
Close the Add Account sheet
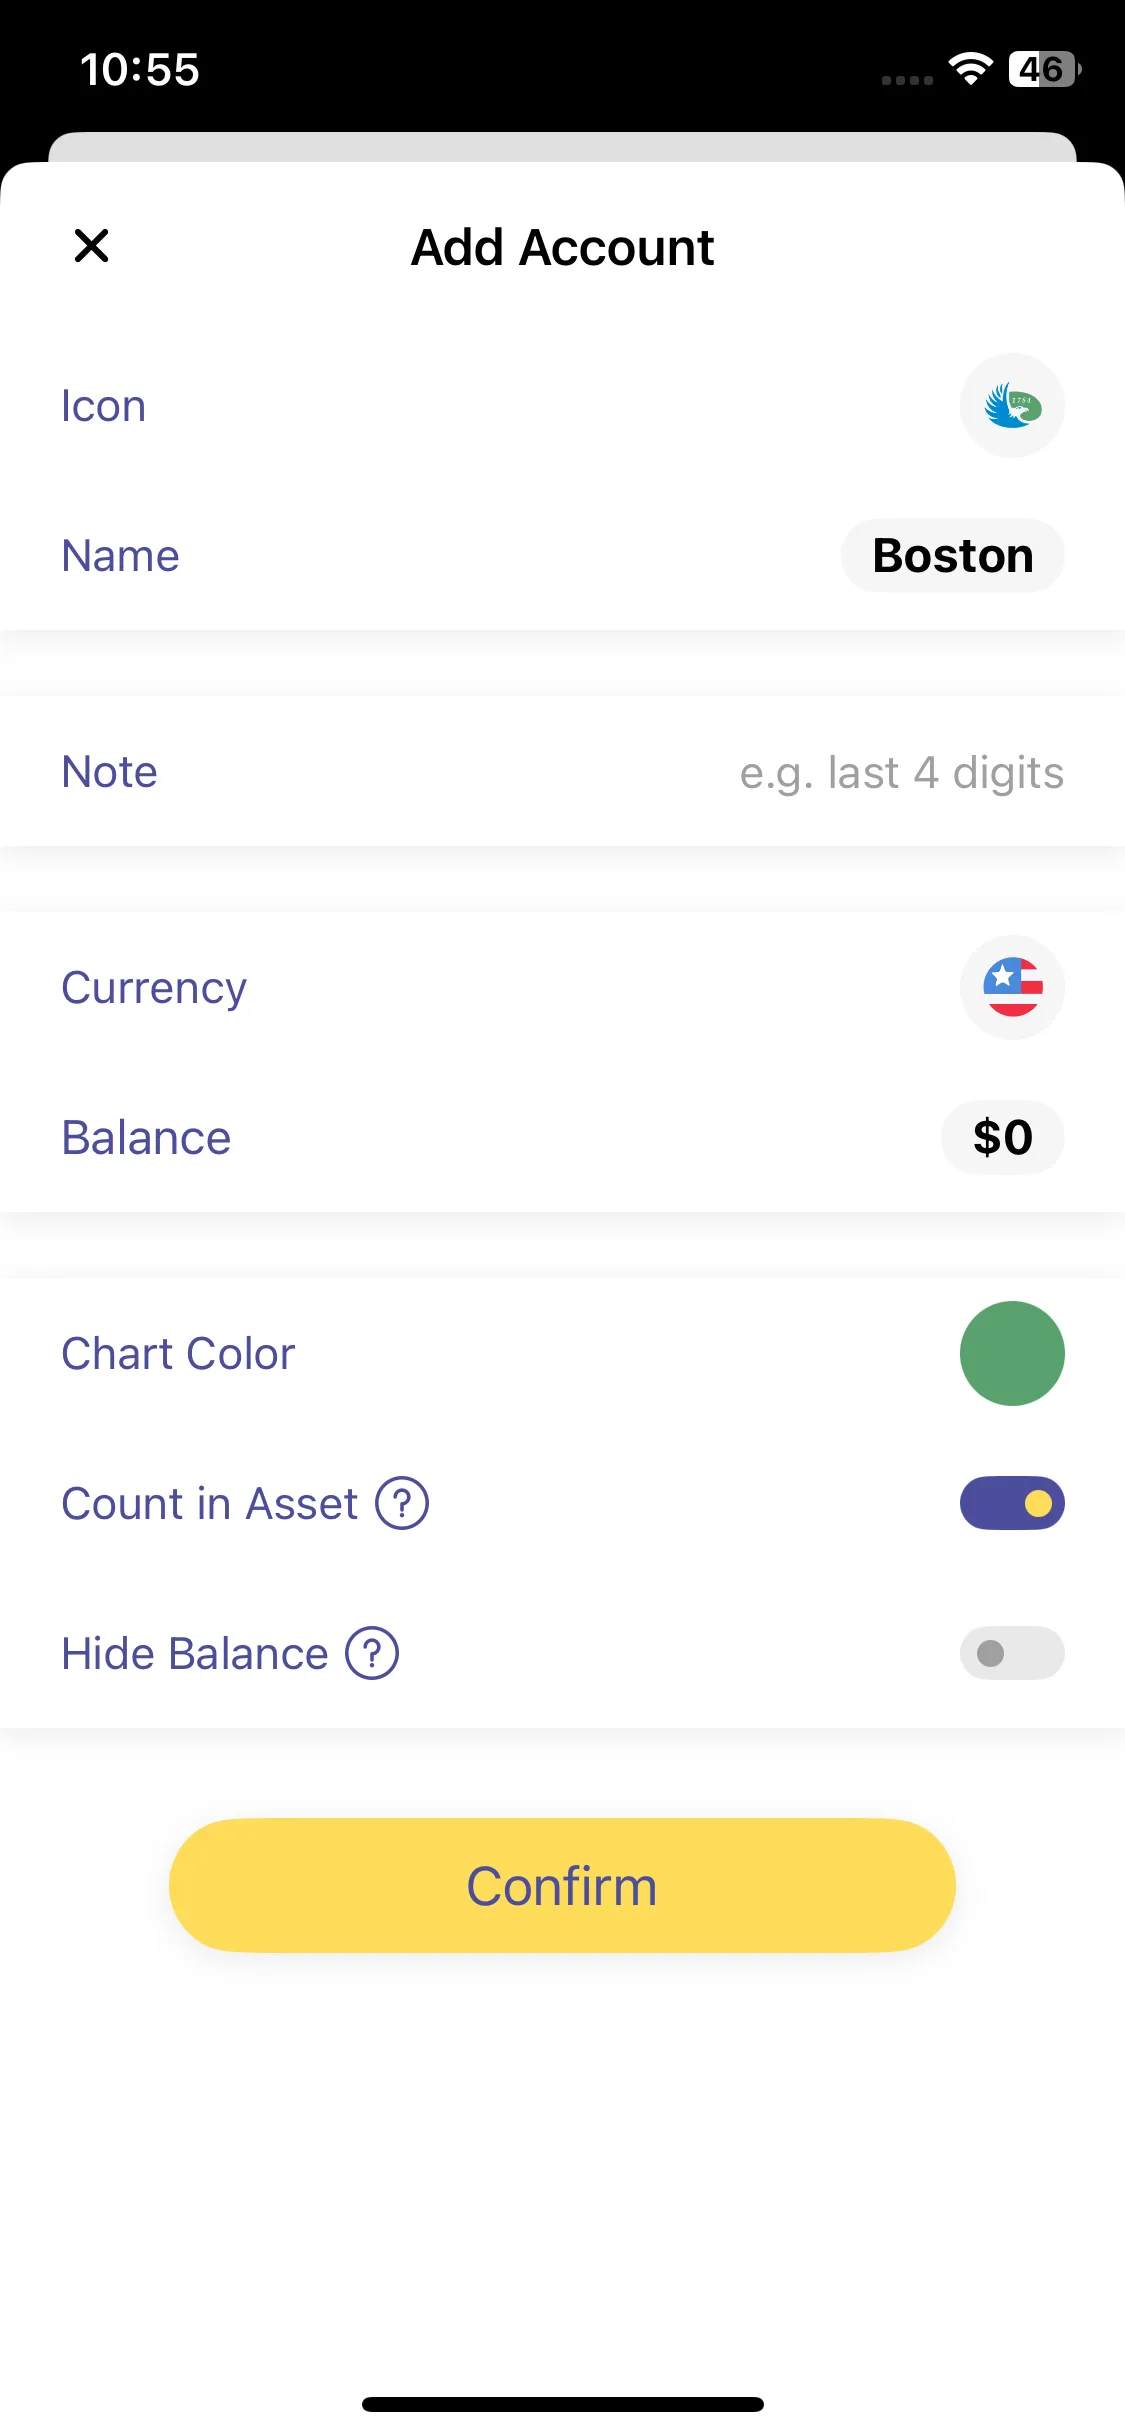click(91, 246)
